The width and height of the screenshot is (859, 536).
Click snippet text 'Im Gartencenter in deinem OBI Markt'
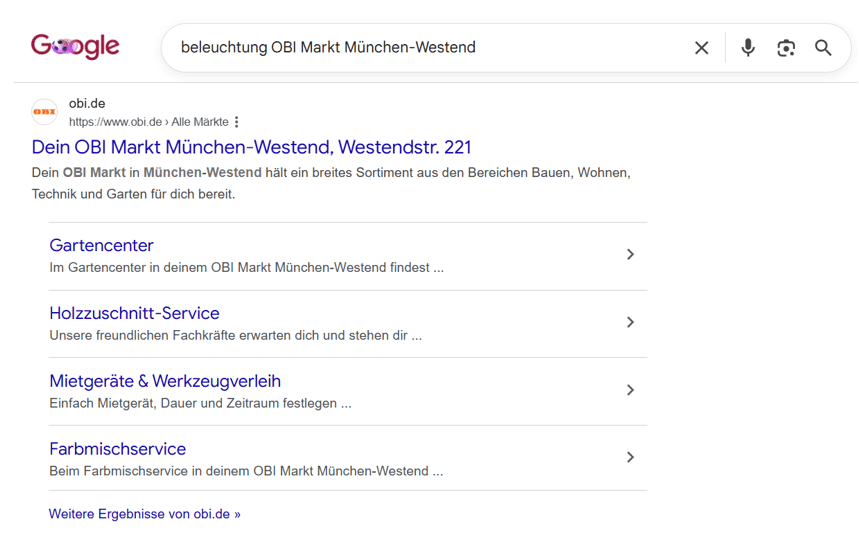(161, 267)
